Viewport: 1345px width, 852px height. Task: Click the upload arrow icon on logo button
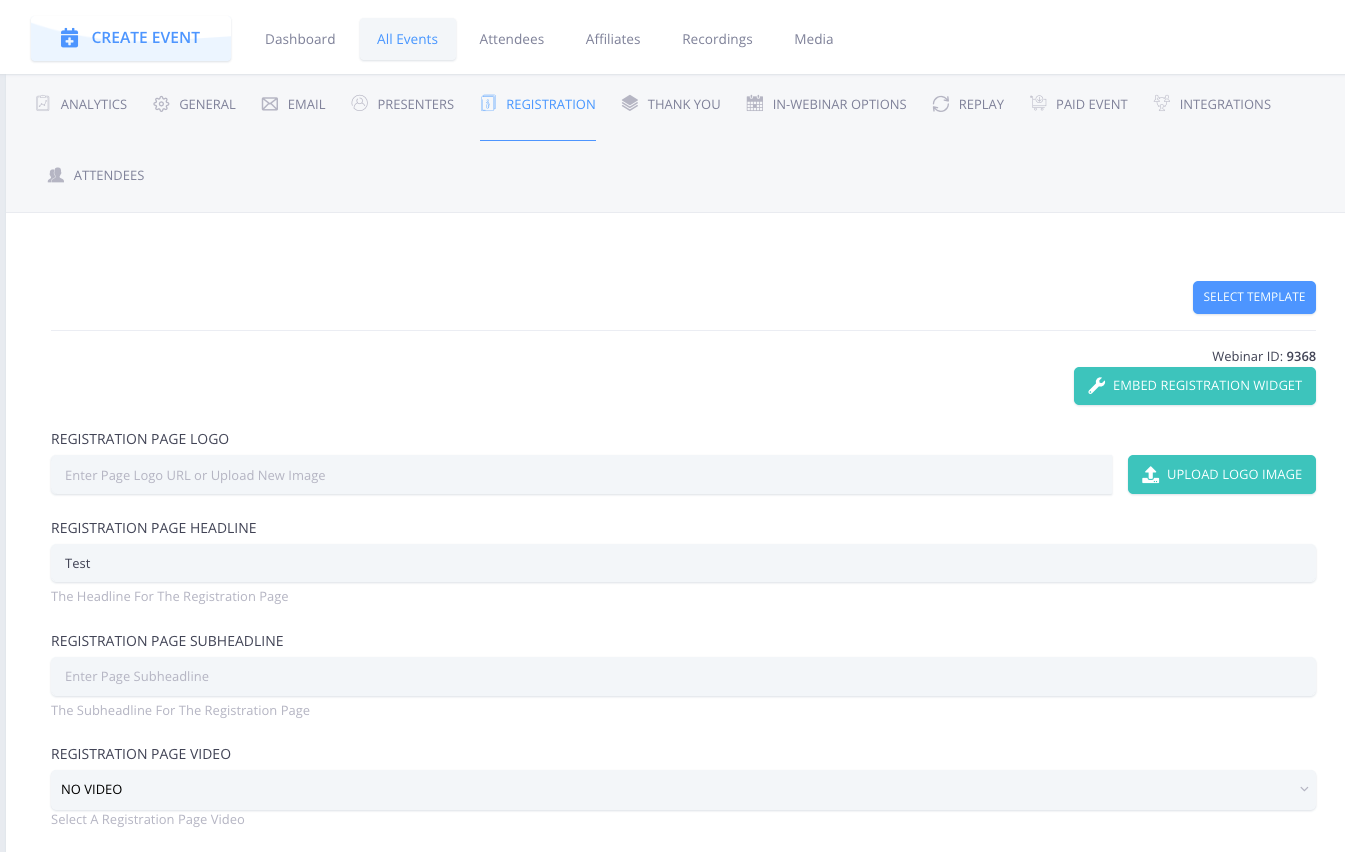pyautogui.click(x=1150, y=475)
